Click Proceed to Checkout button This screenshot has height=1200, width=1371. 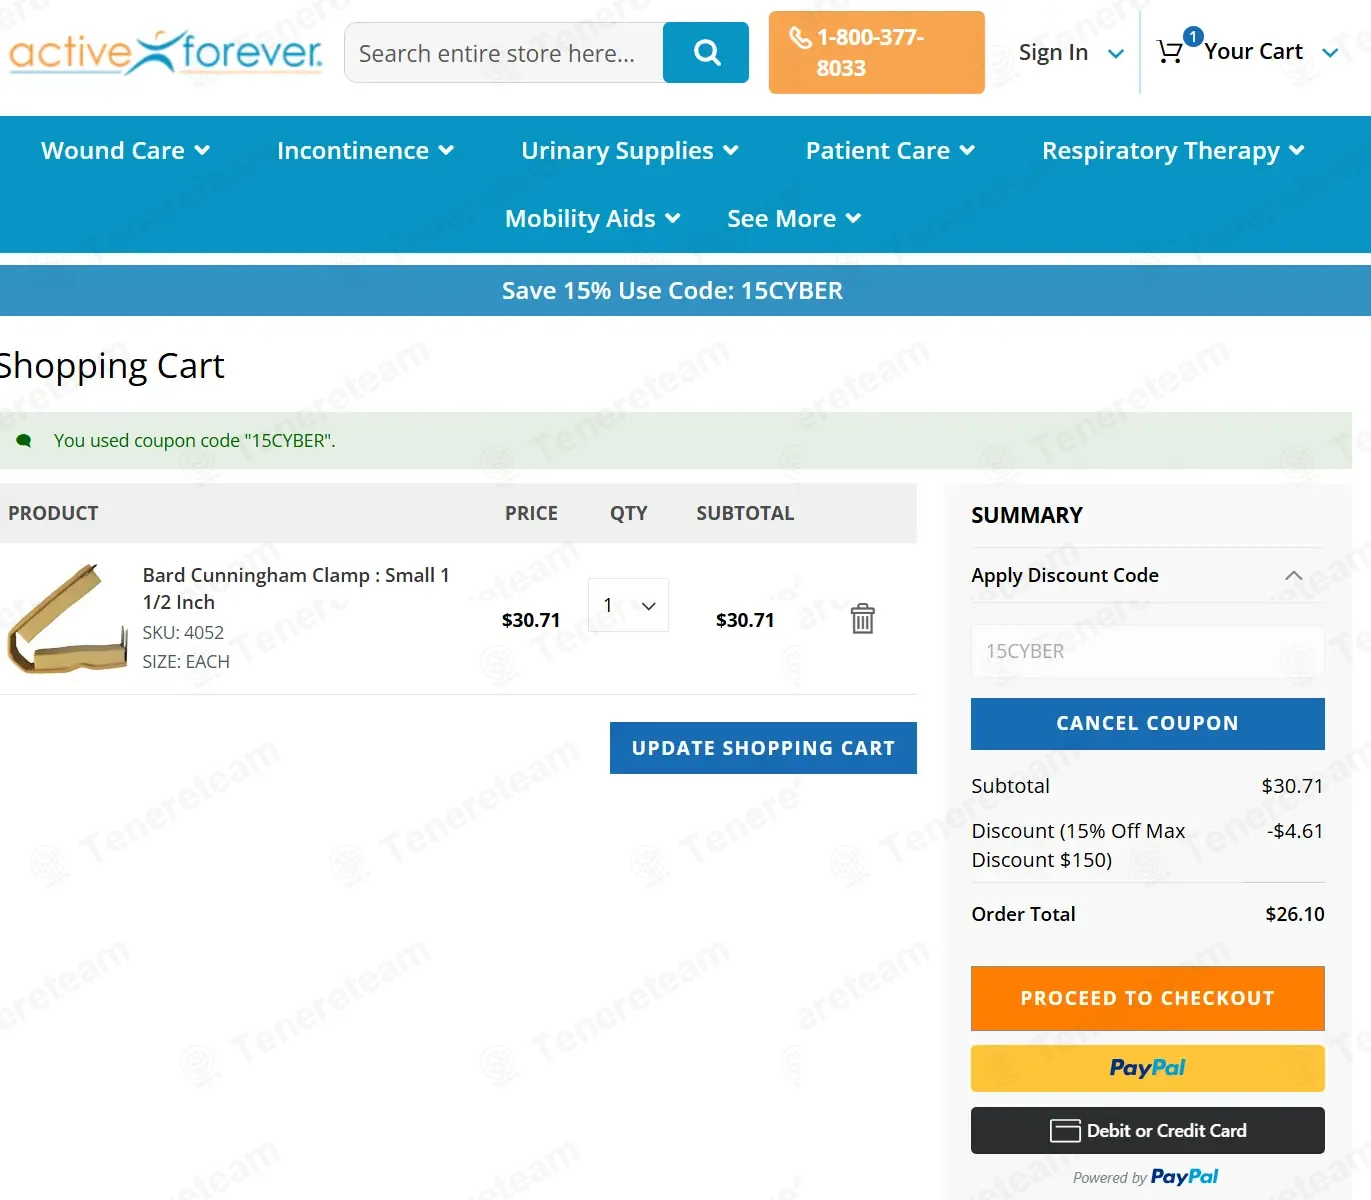coord(1147,998)
